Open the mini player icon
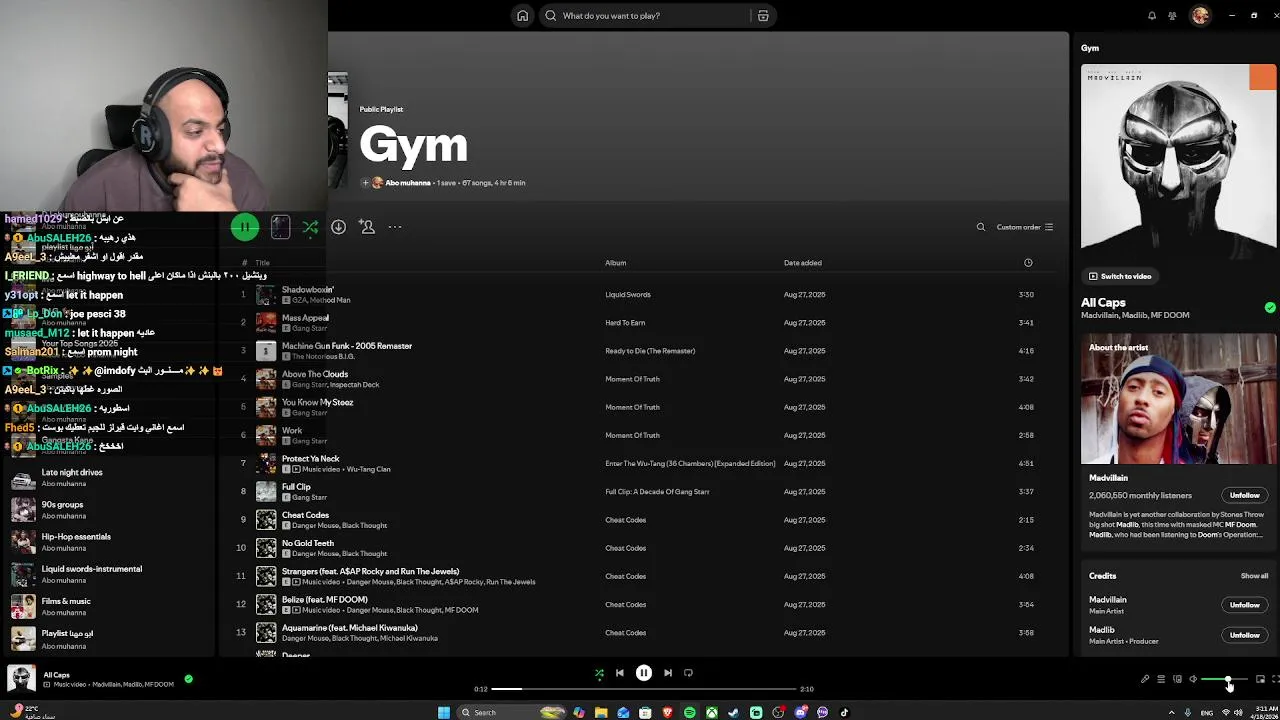 (1260, 679)
